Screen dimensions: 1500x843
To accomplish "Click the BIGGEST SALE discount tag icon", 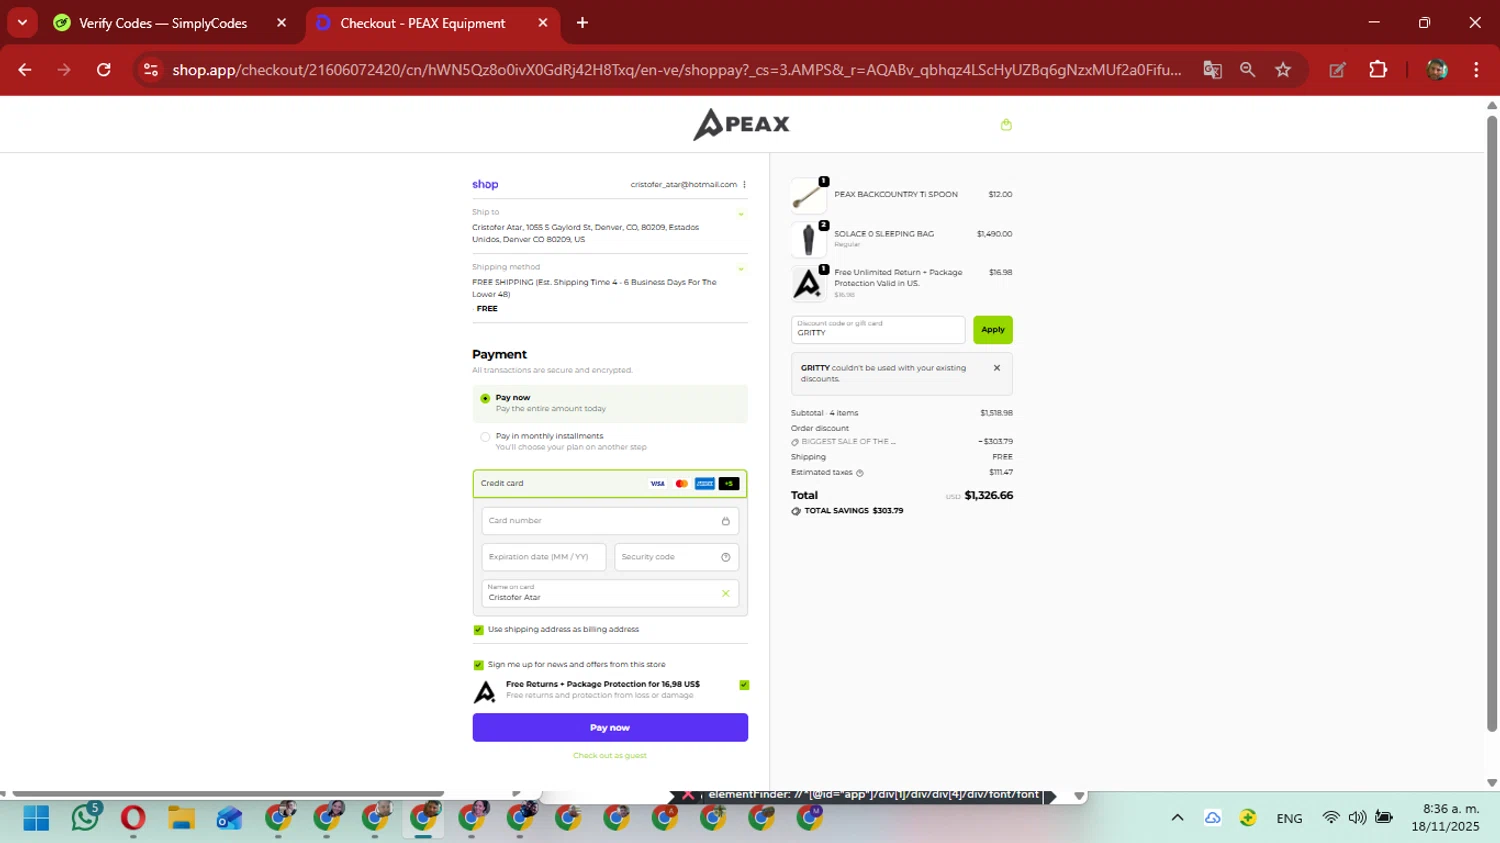I will click(795, 442).
